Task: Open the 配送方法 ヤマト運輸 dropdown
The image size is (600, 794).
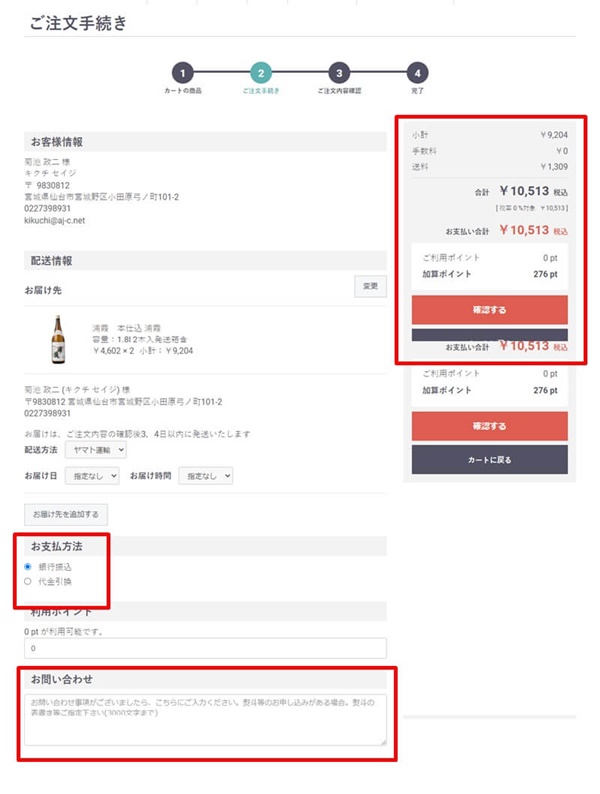Action: click(94, 451)
